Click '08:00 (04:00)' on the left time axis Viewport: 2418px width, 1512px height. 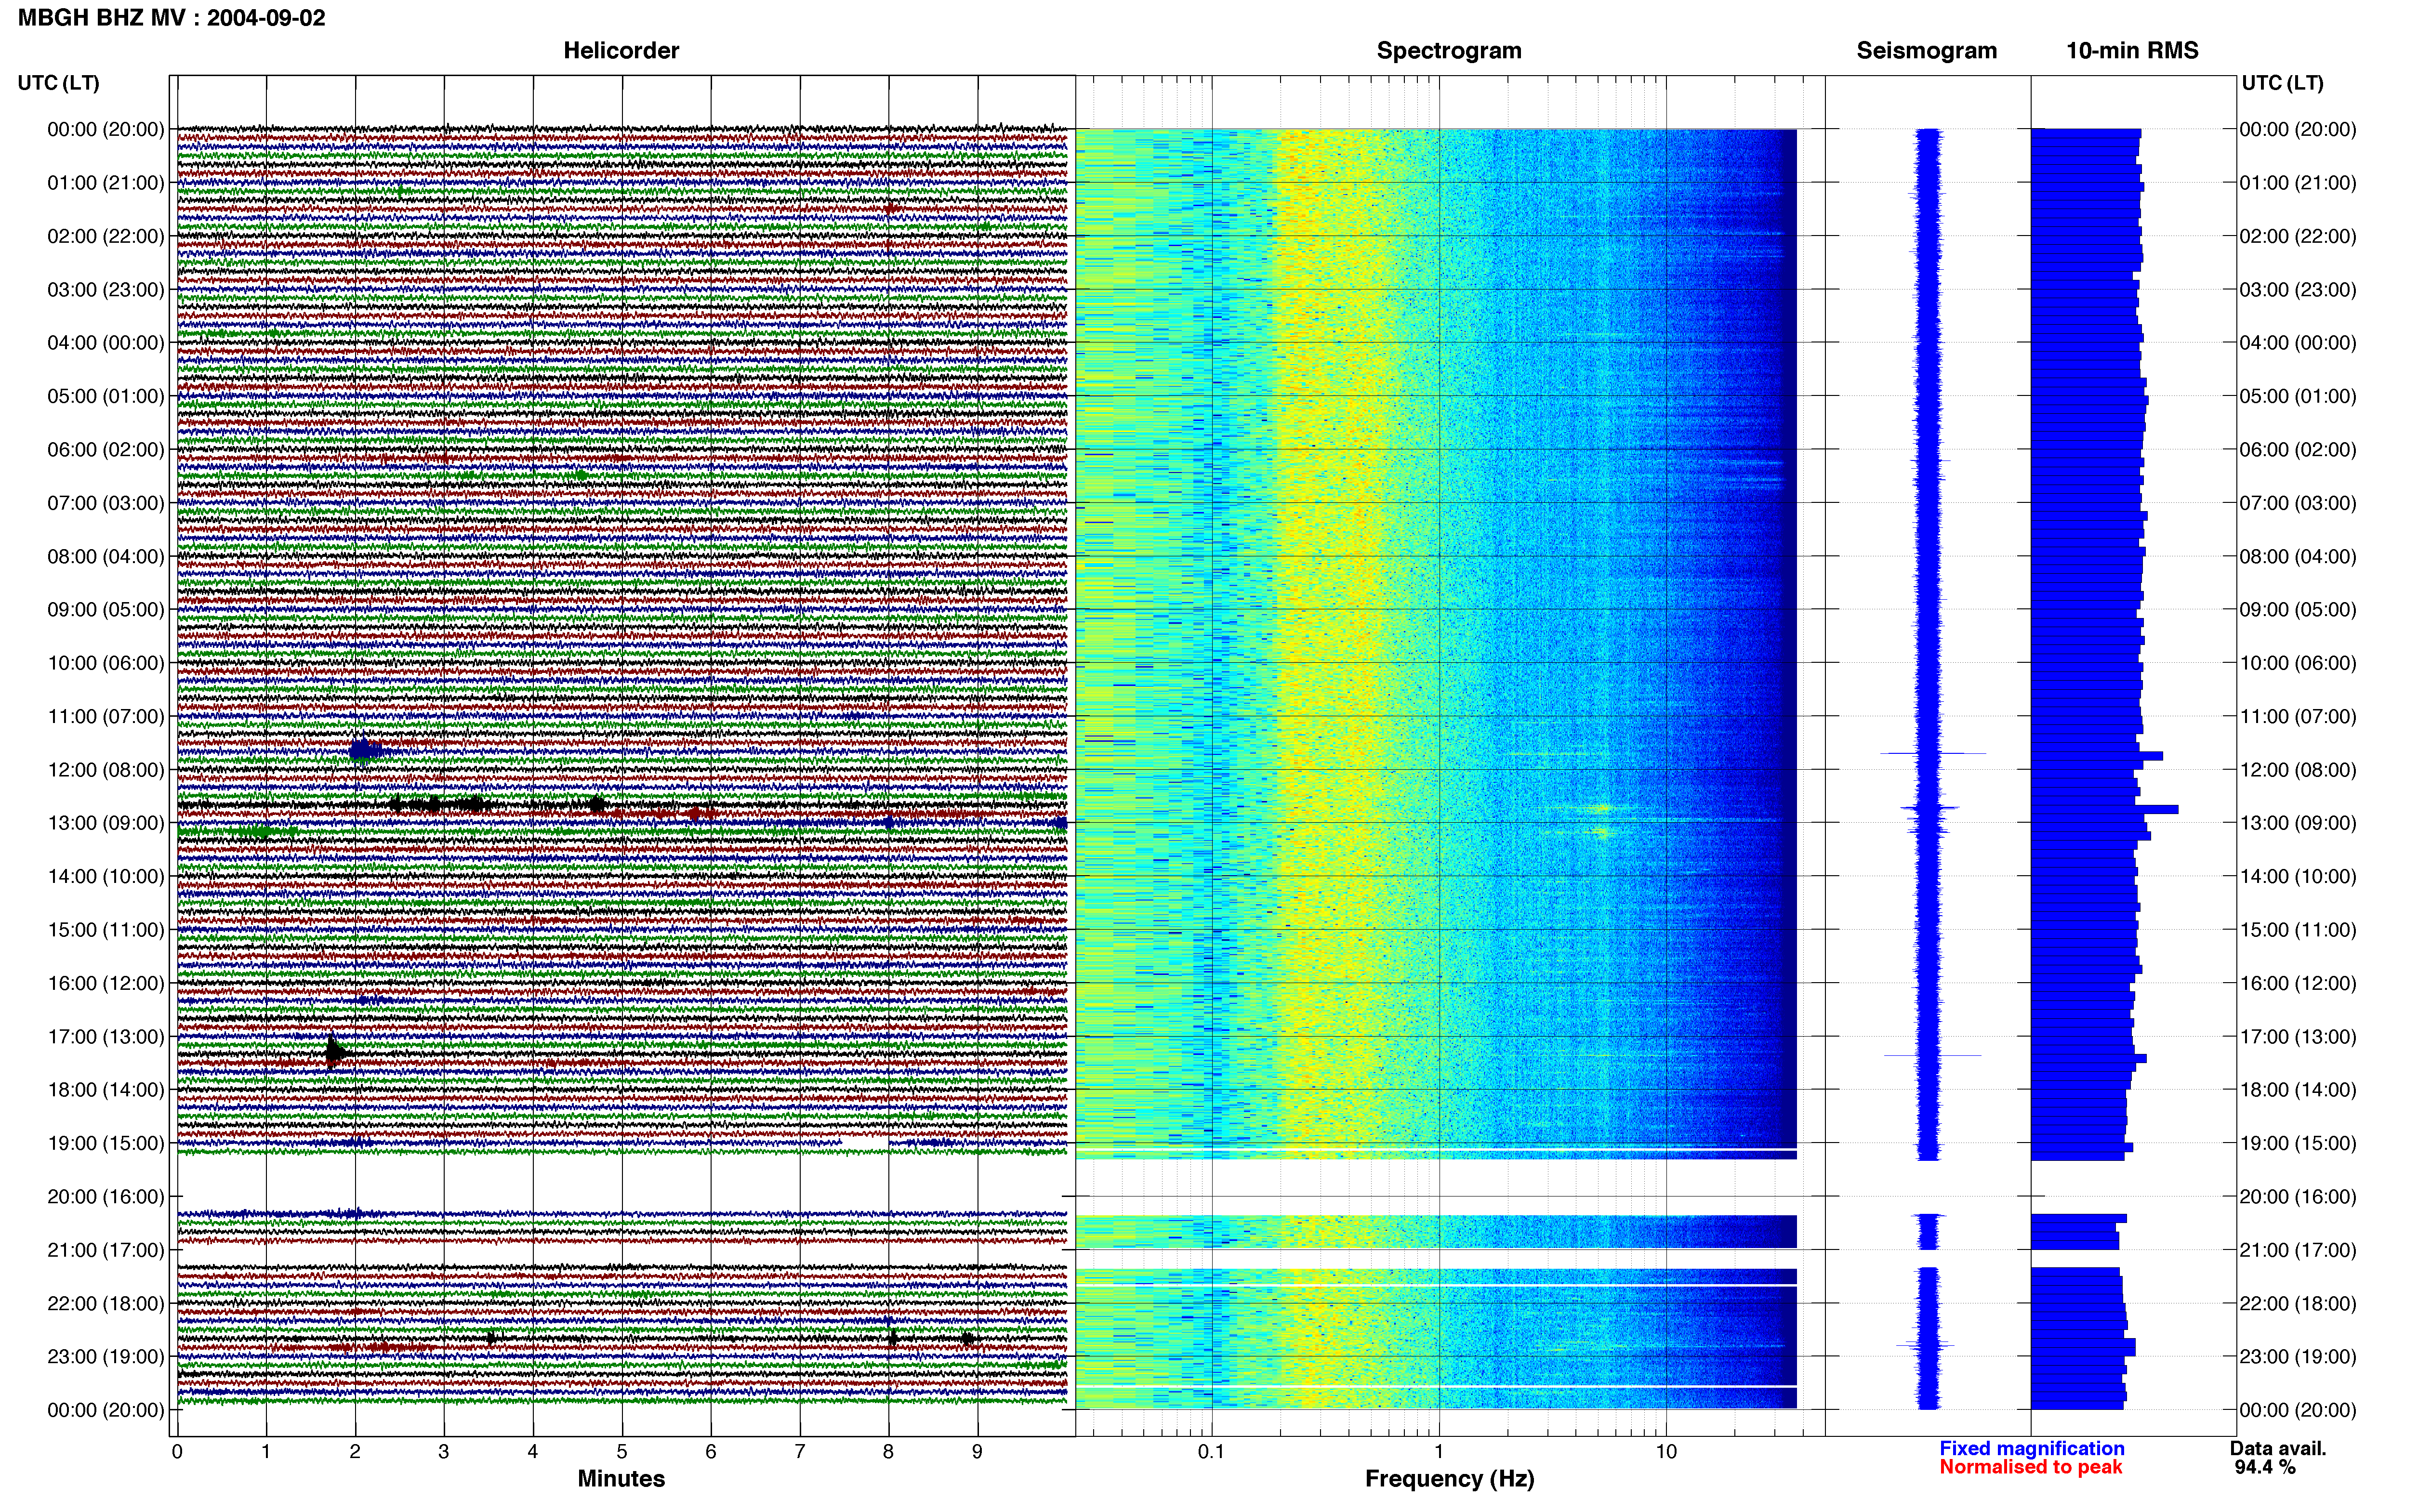point(106,557)
